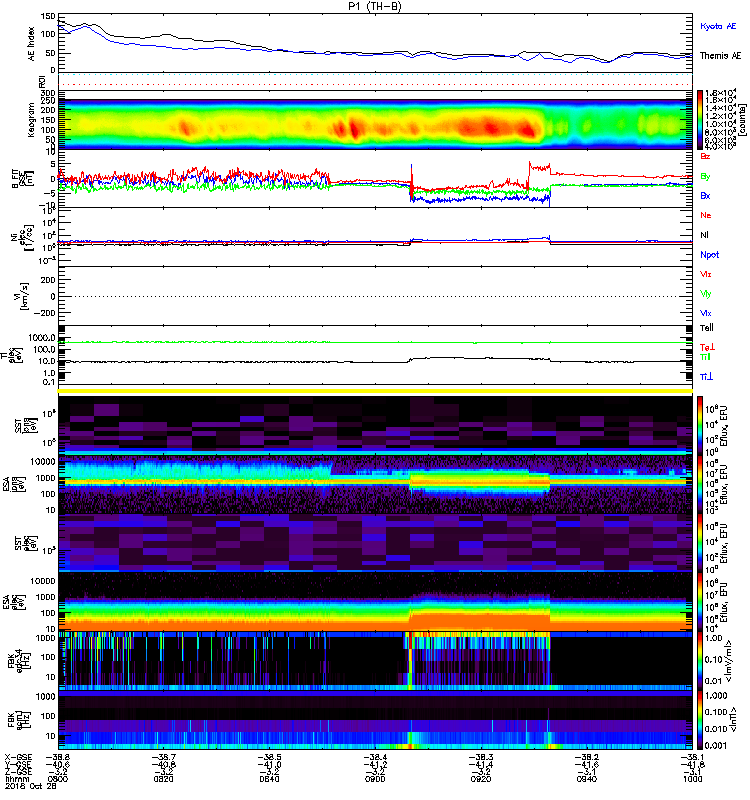
Task: Click the AE Index axis label
Action: click(32, 43)
